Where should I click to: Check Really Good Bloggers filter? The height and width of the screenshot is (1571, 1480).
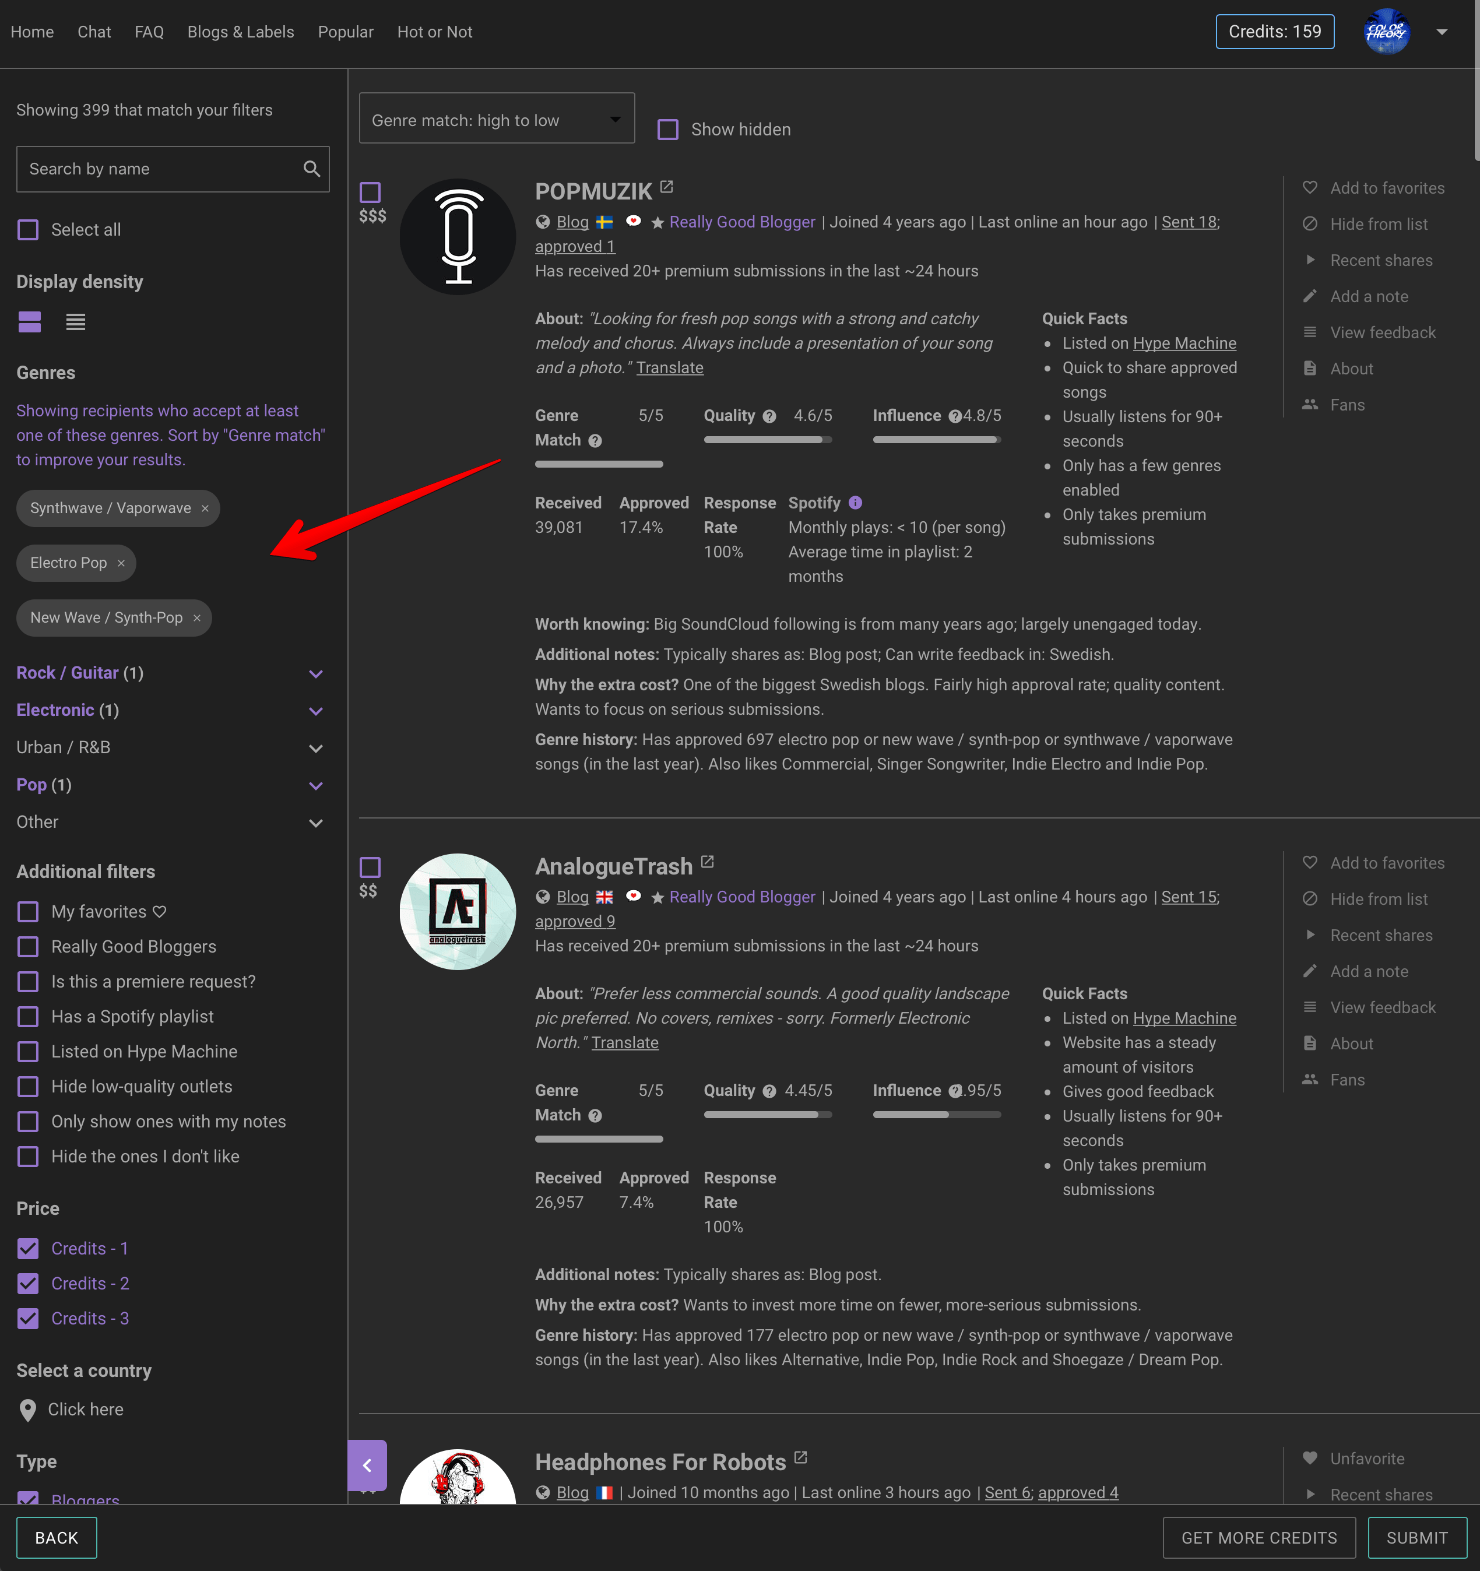29,947
